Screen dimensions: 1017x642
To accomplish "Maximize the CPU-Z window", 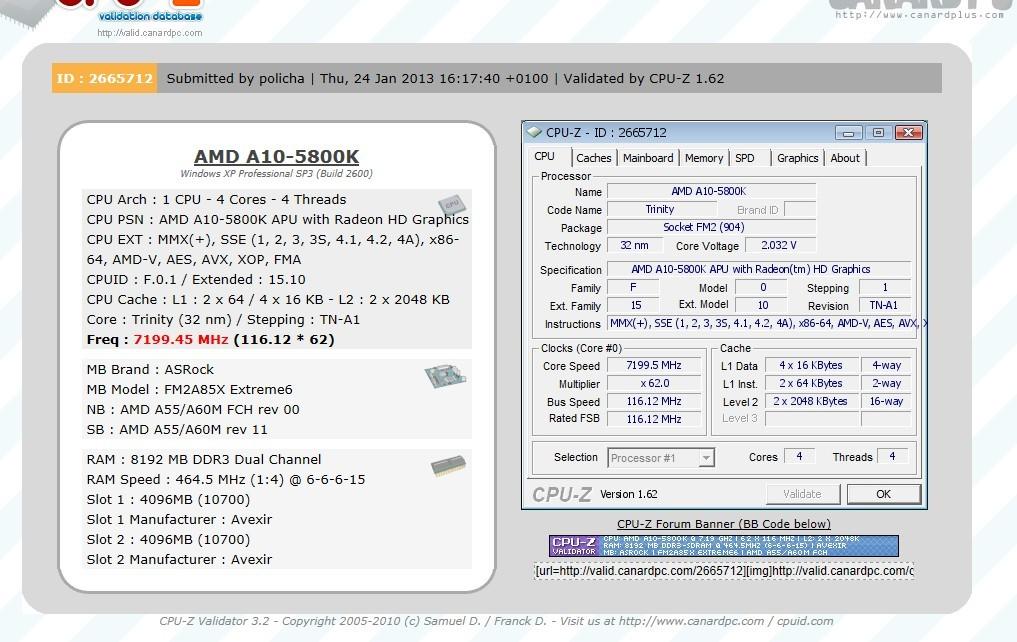I will click(x=878, y=132).
